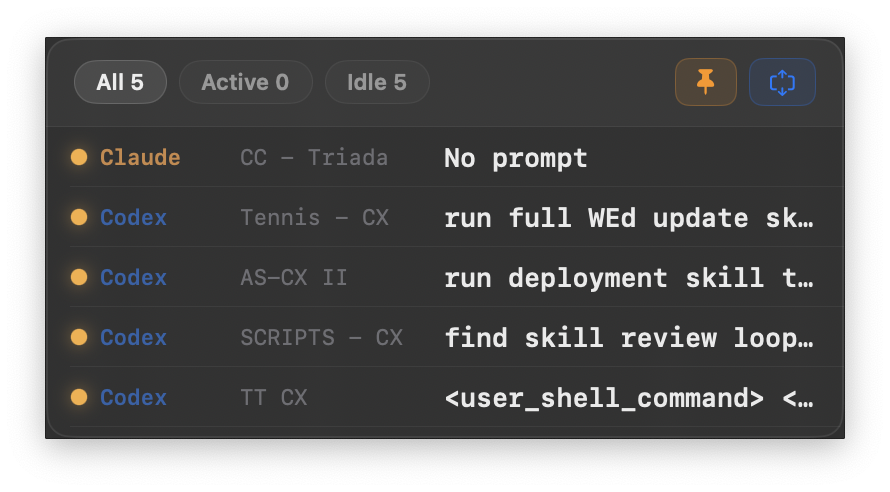
Task: Show the Idle 5 sessions tab
Action: tap(377, 82)
